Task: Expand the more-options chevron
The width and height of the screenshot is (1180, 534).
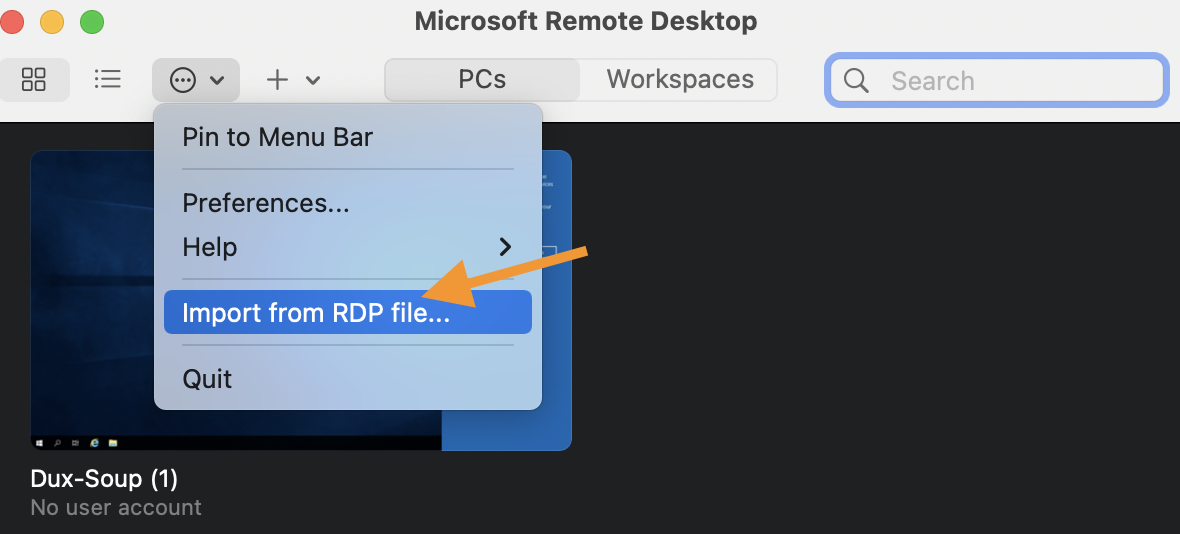Action: 217,80
